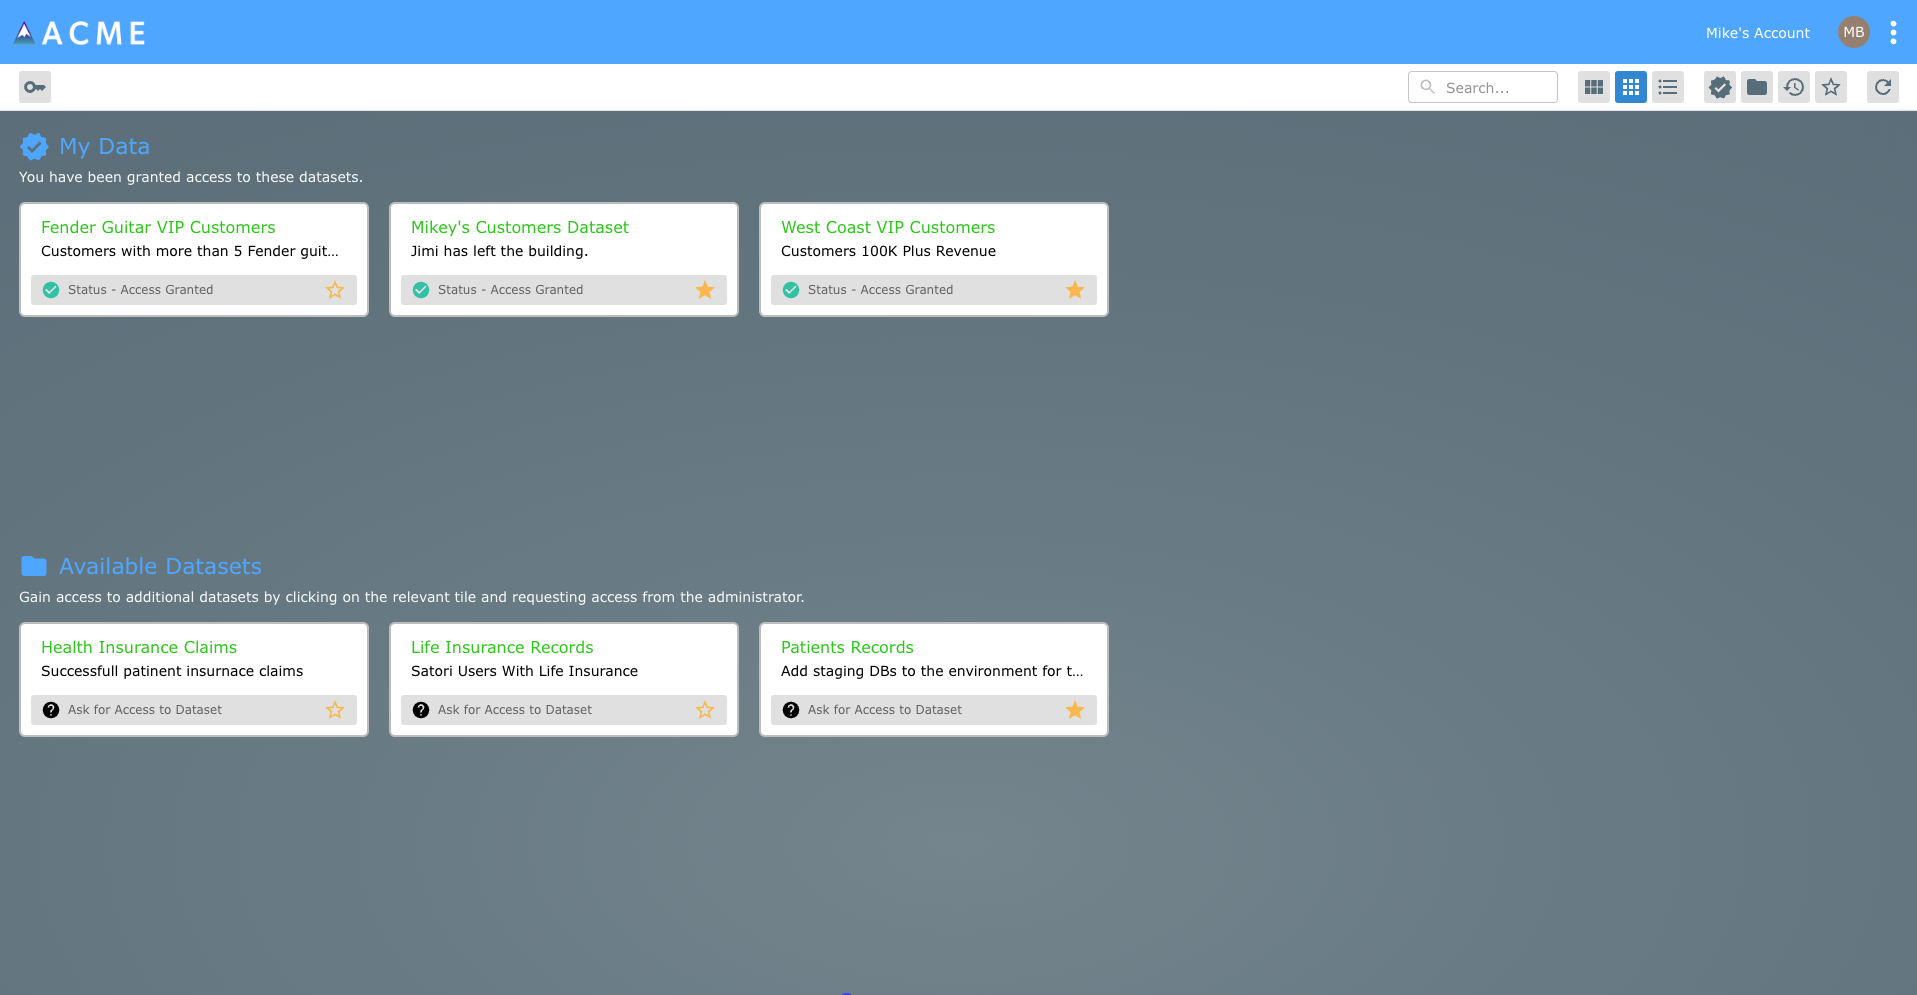Click the My Data verified badge icon

pos(34,147)
